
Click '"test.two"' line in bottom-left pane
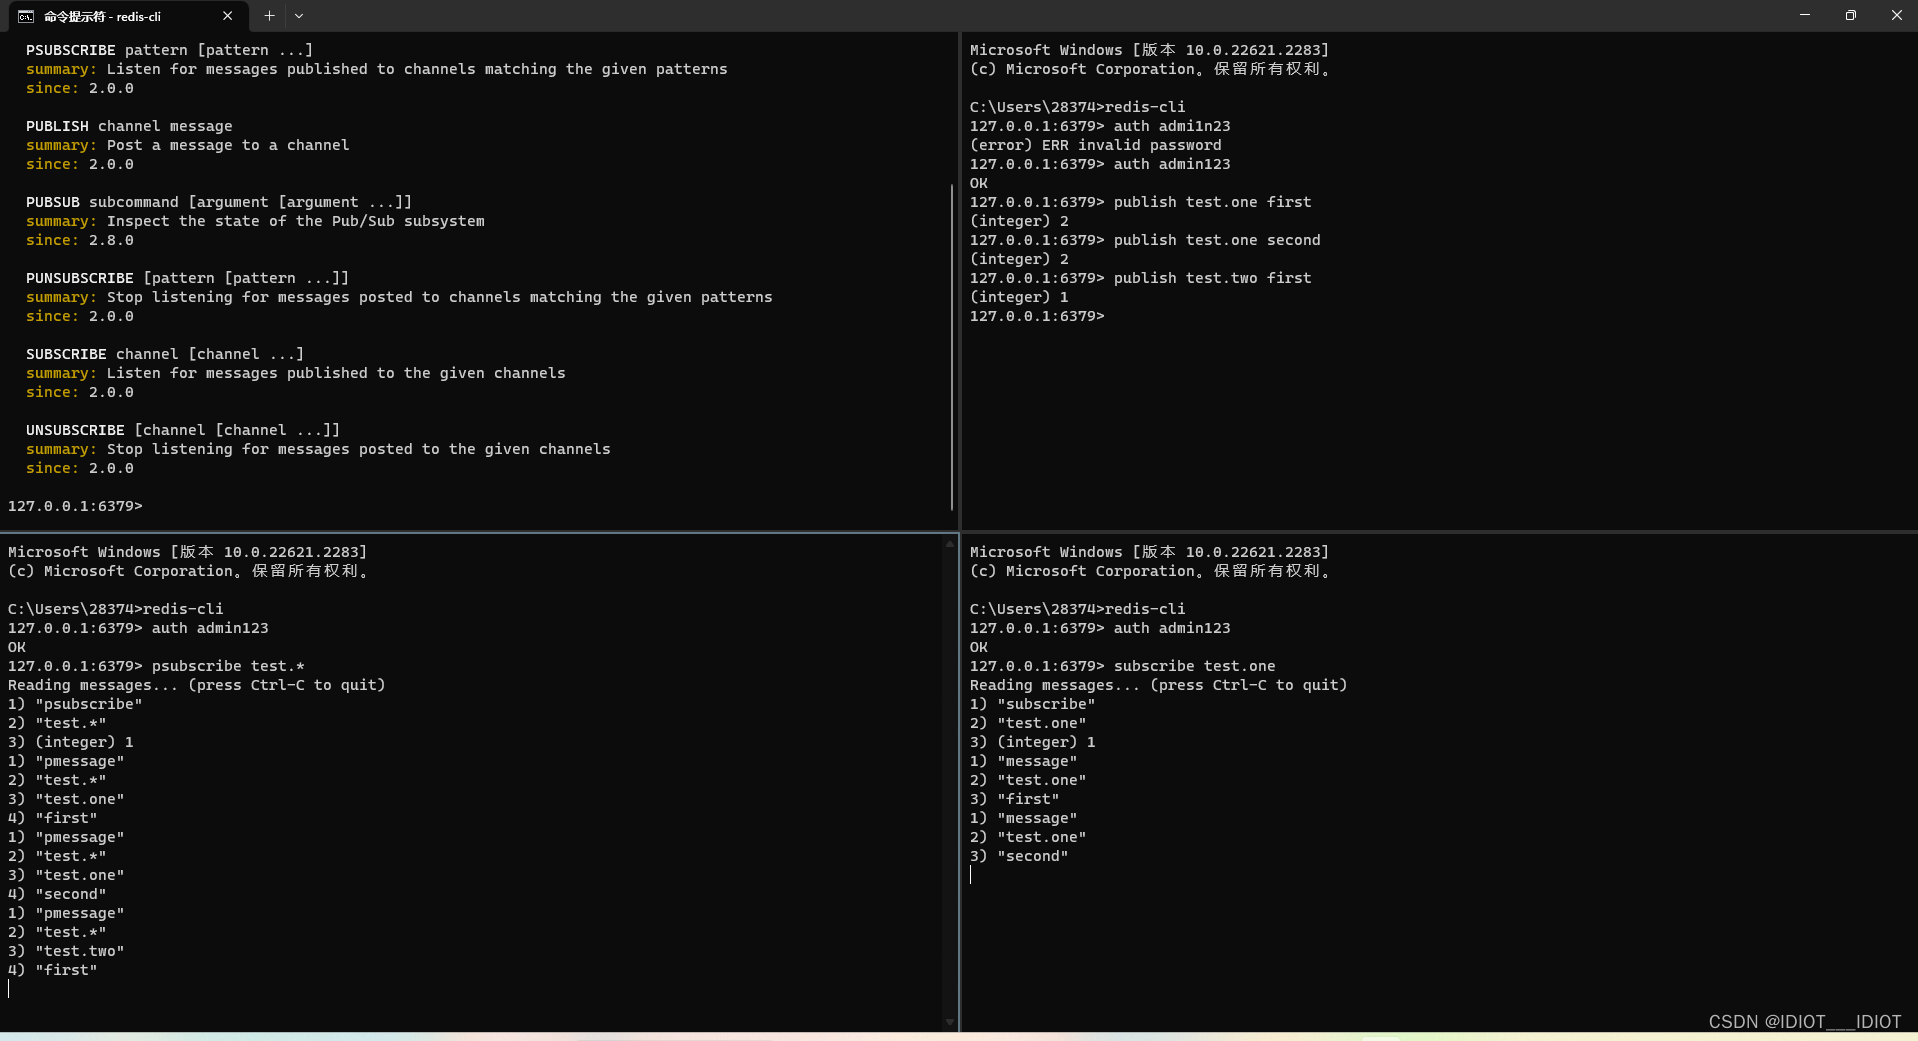[66, 951]
